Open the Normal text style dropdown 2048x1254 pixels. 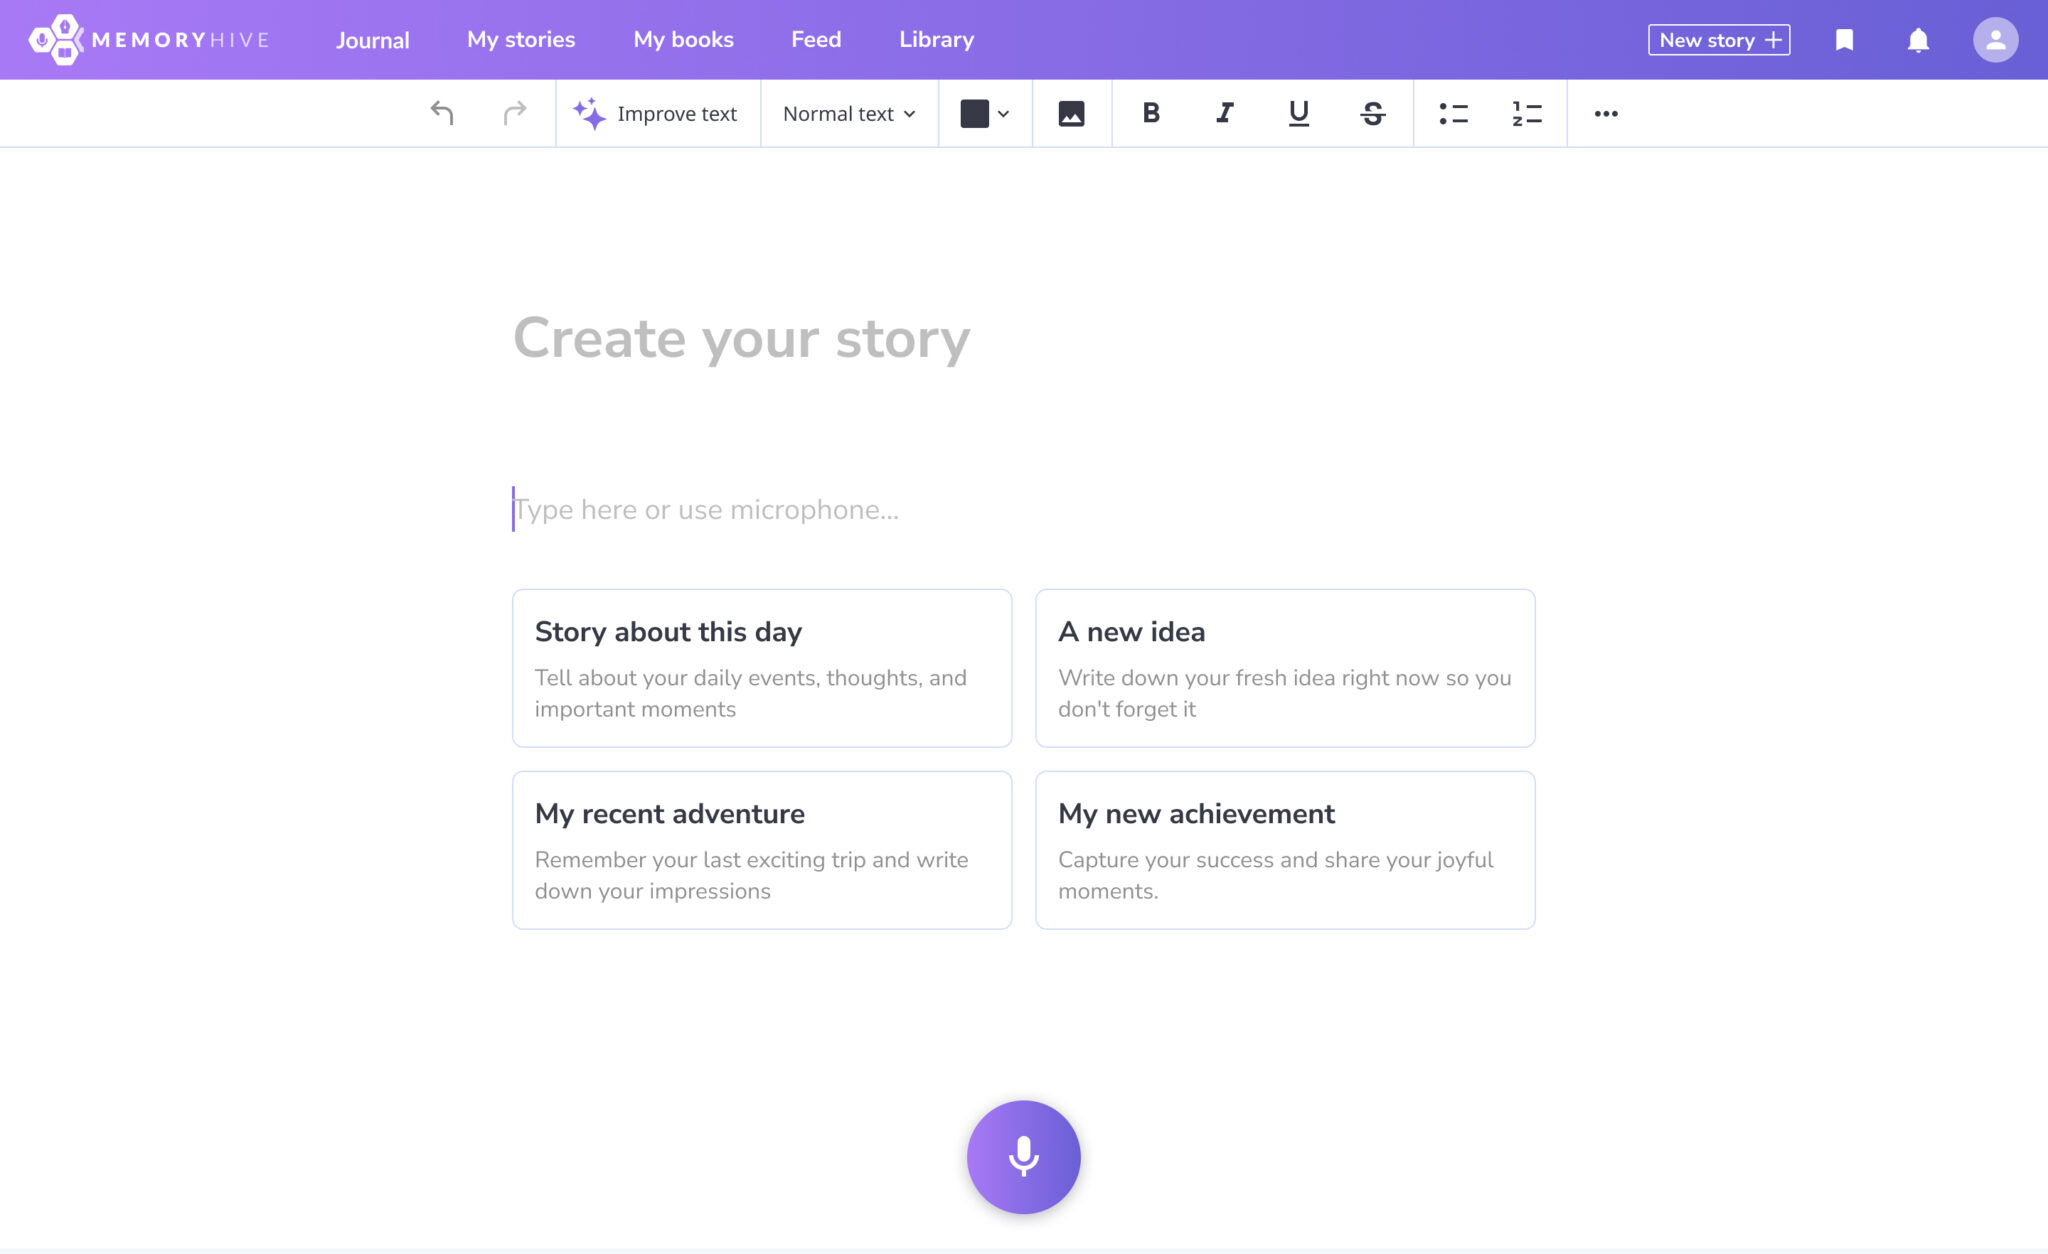(848, 113)
